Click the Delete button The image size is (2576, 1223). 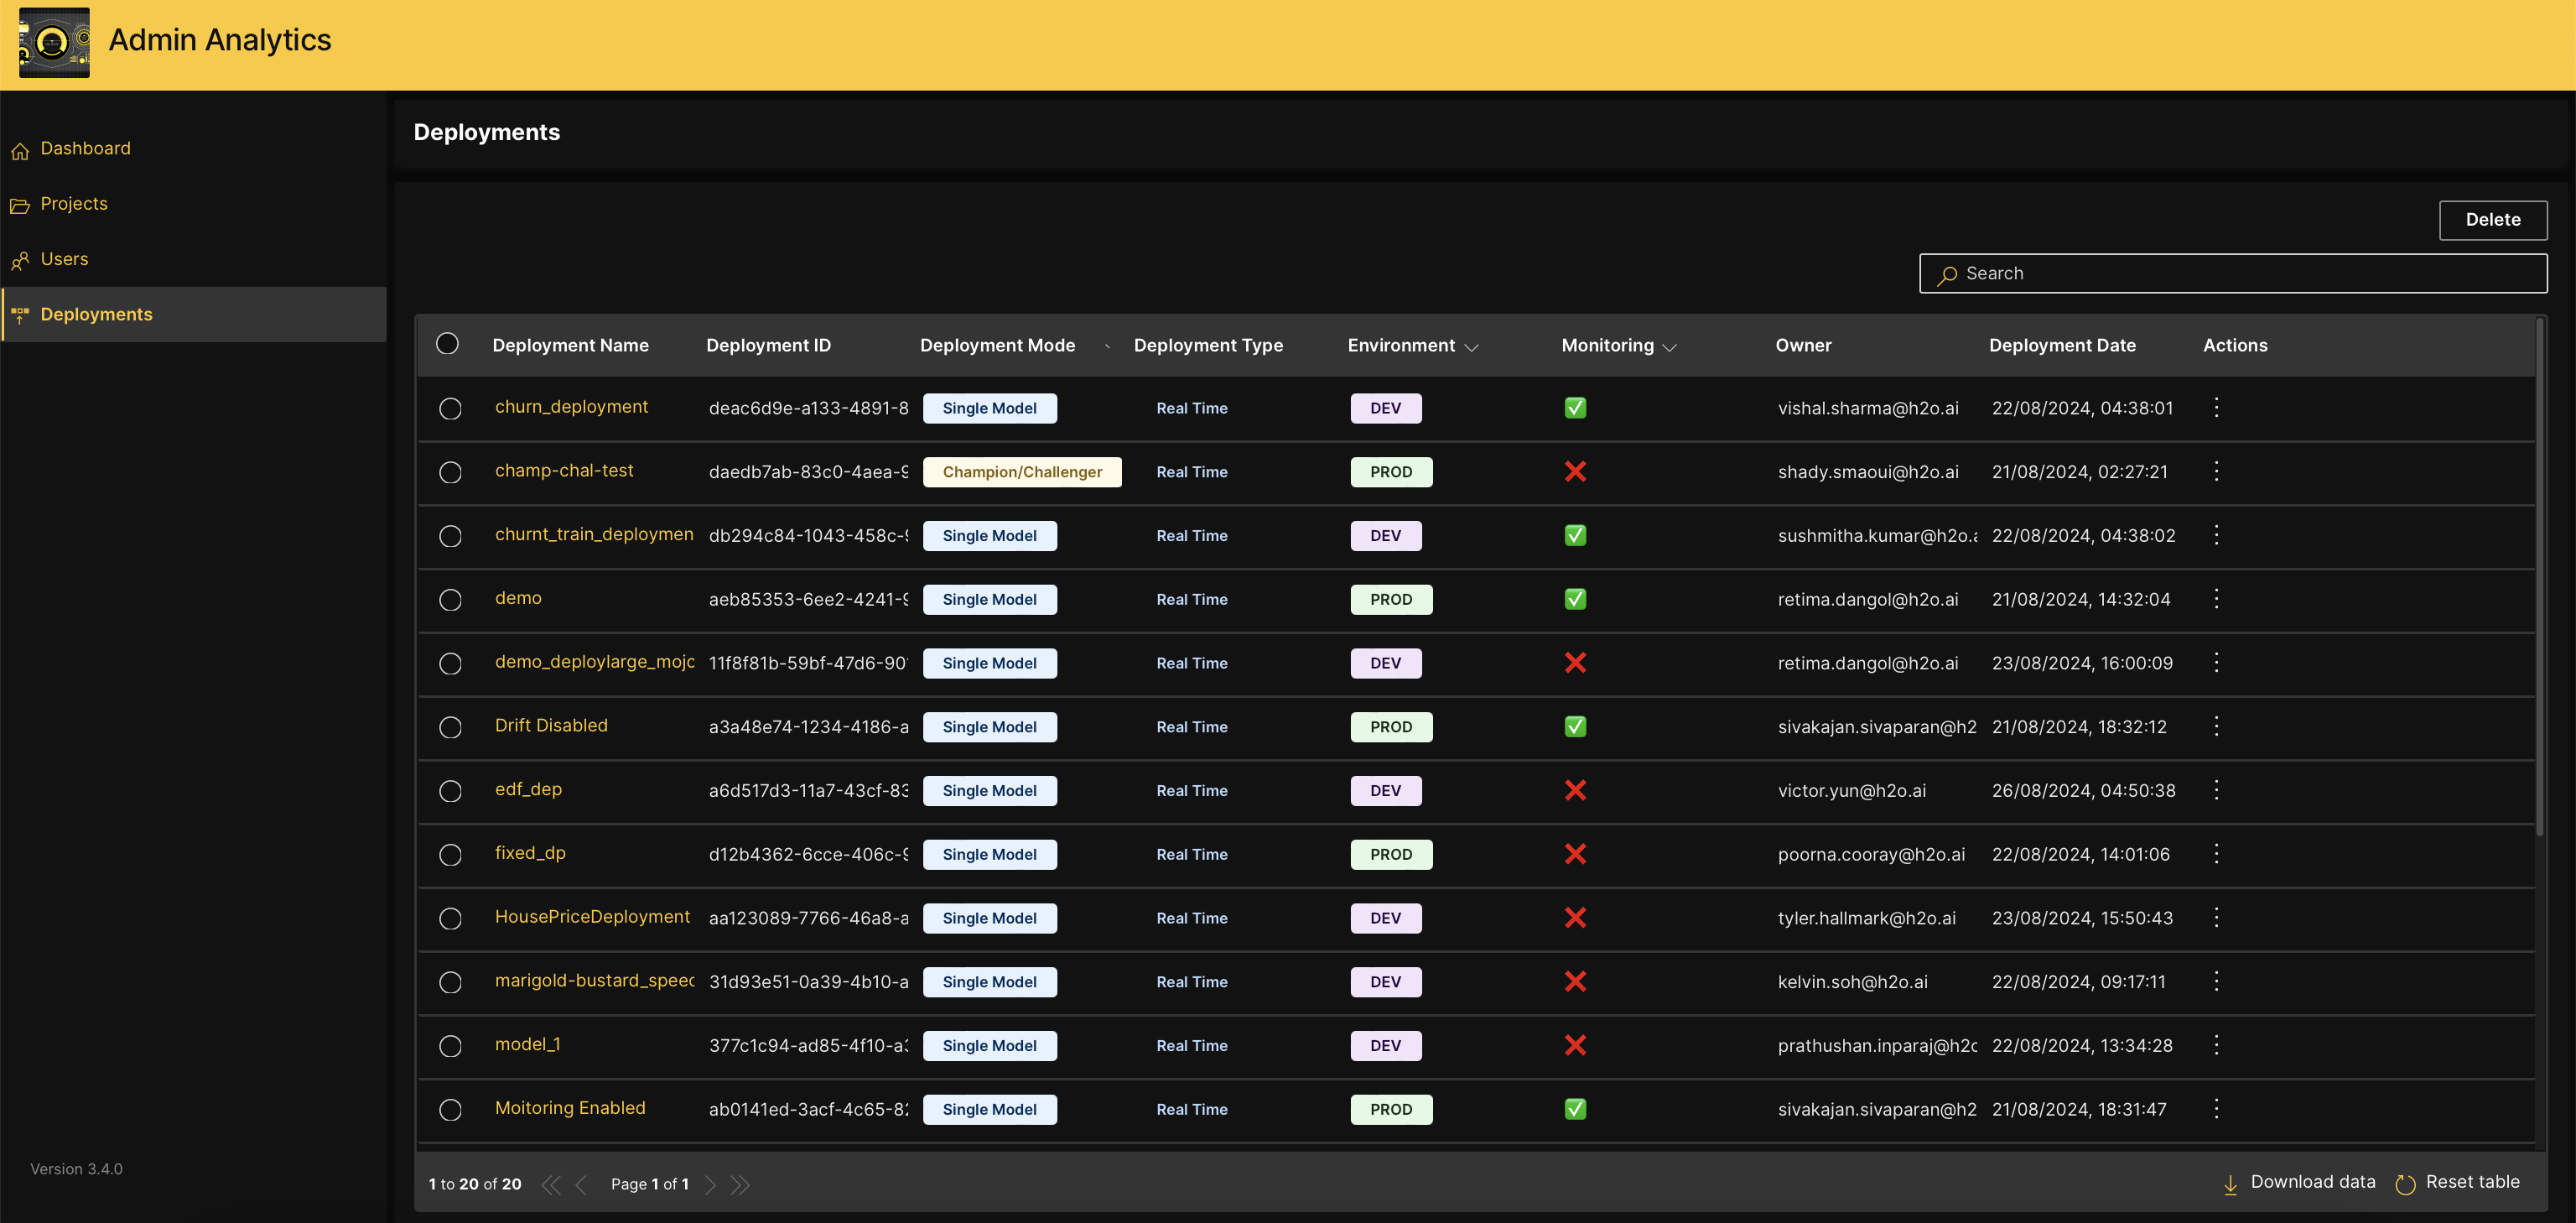tap(2492, 220)
